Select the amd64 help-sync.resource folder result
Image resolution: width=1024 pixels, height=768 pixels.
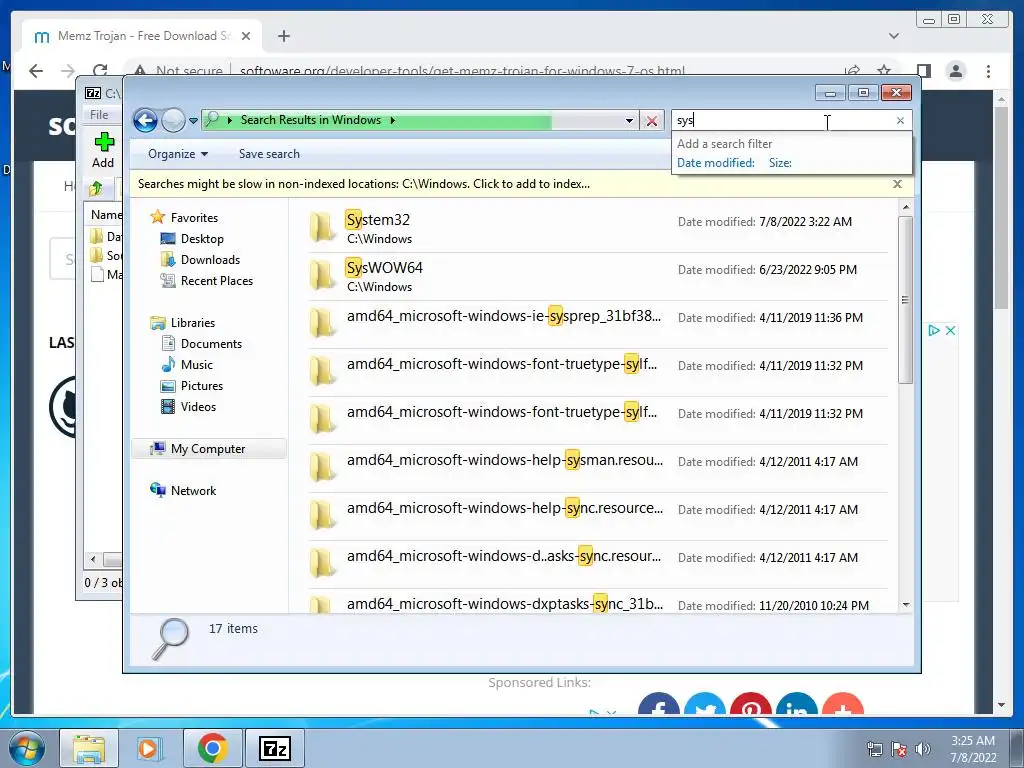(x=597, y=516)
